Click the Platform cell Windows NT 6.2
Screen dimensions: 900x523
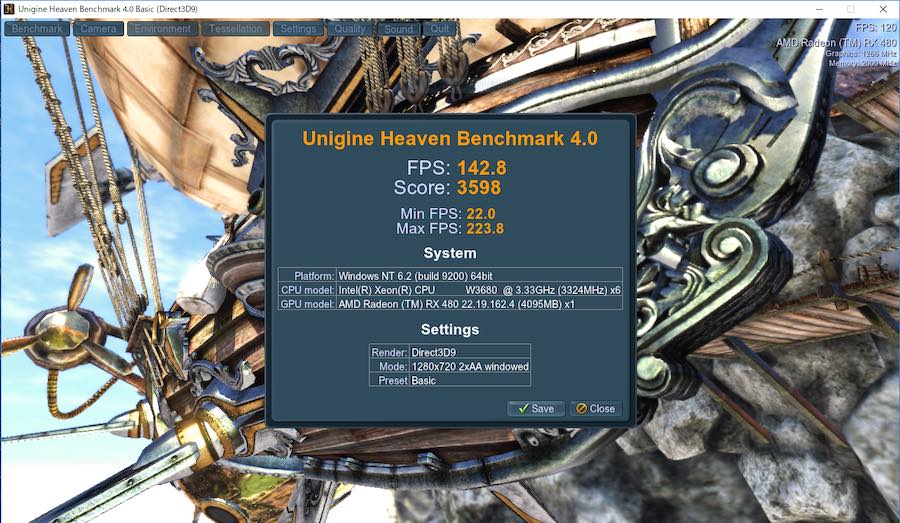point(479,276)
